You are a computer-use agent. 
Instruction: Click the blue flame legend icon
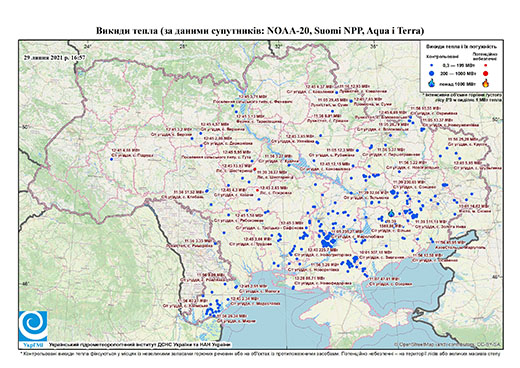coord(432,83)
